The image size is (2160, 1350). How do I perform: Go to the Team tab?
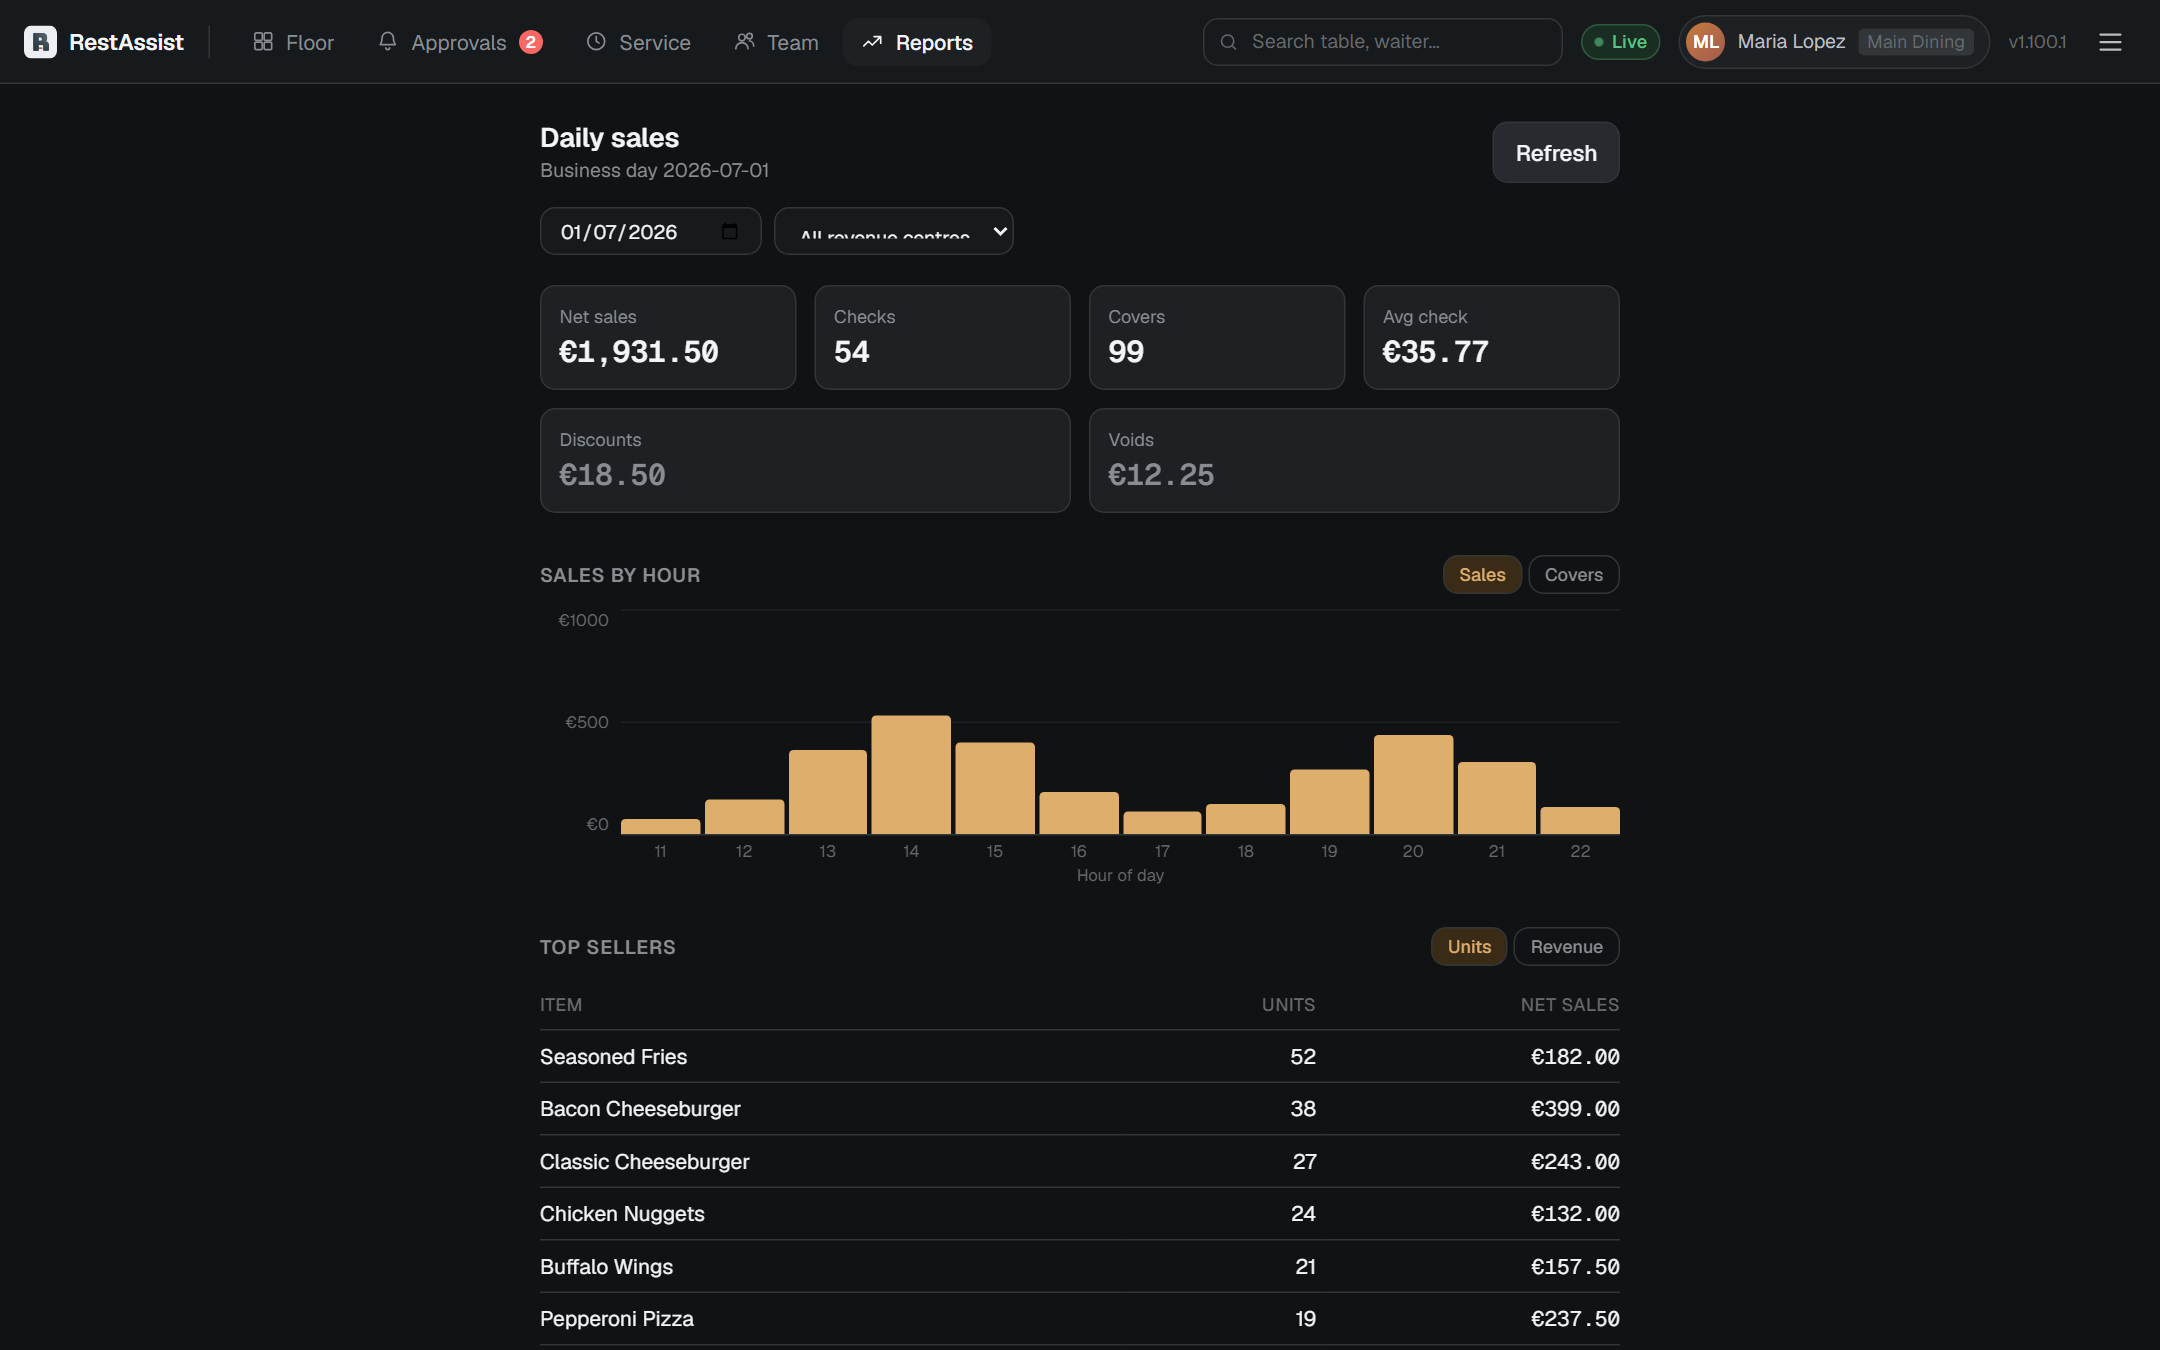pos(777,42)
